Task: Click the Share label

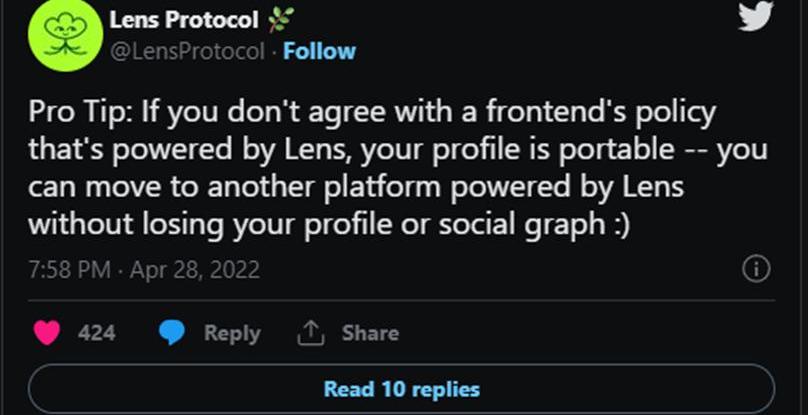Action: point(370,333)
